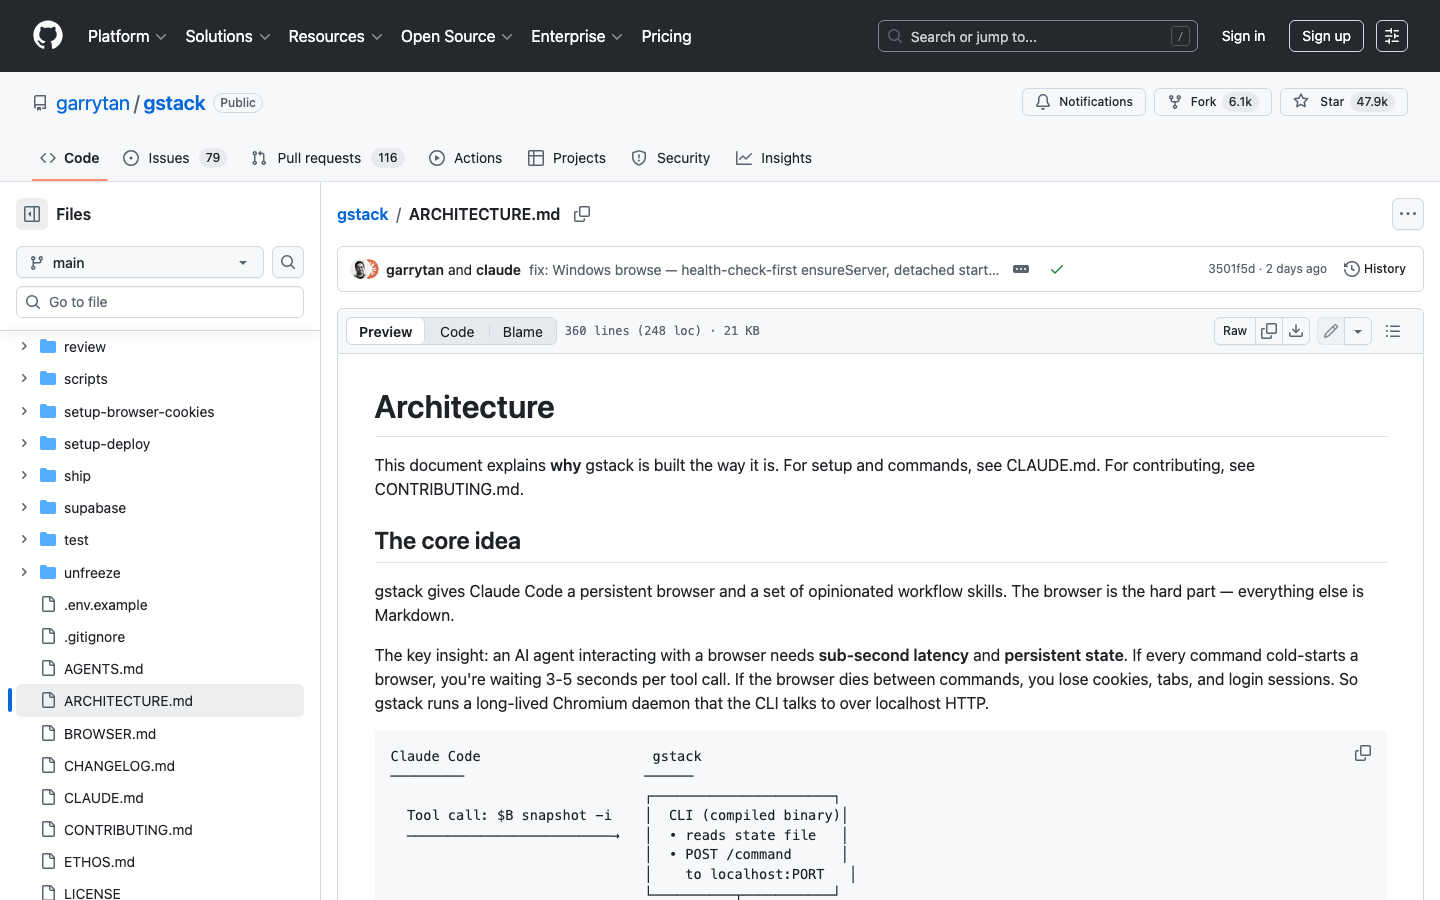Focus the Search or jump to field
Screen dimensions: 1440x900
click(x=1038, y=36)
